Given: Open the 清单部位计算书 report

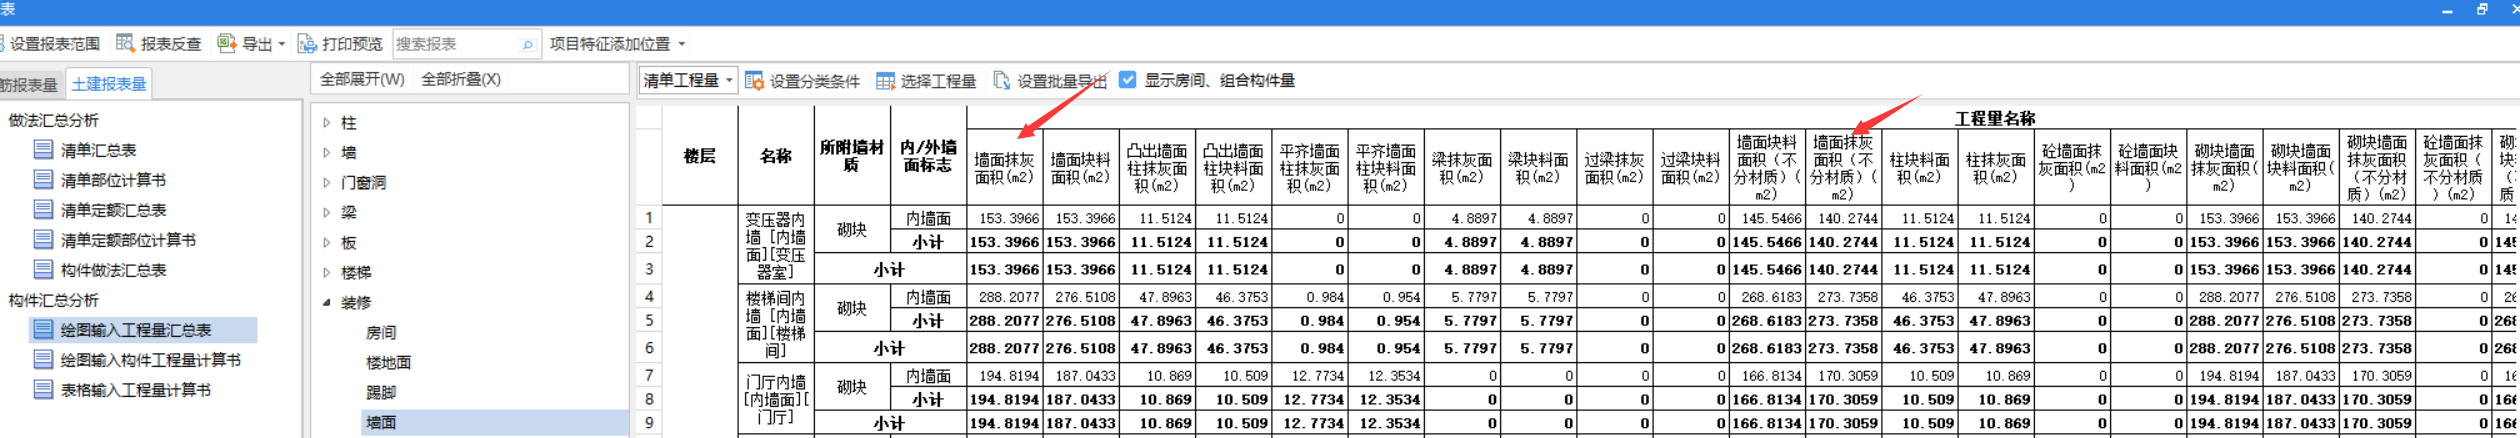Looking at the screenshot, I should click(x=113, y=180).
